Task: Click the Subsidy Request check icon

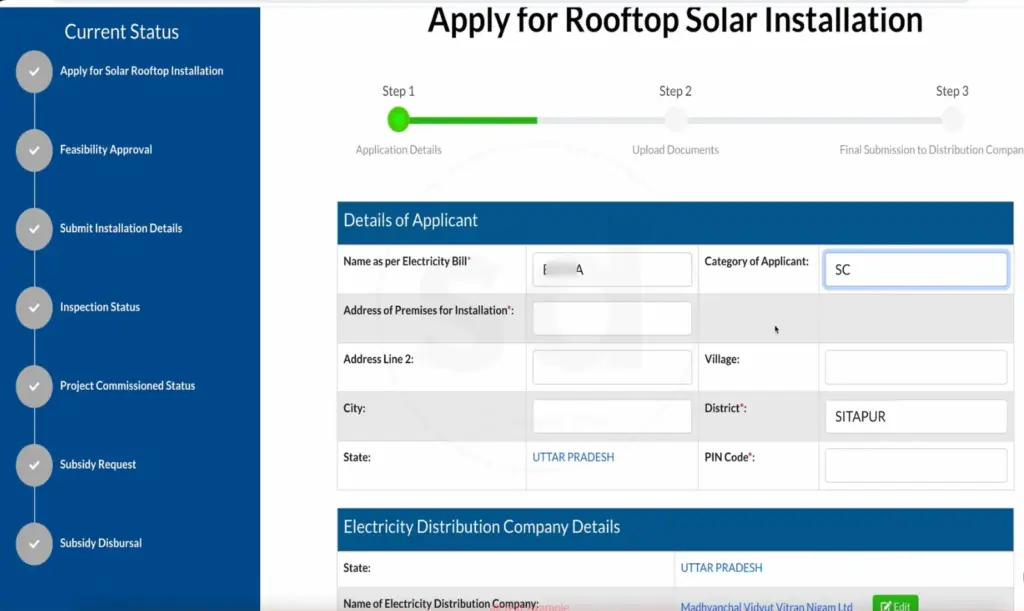Action: (x=34, y=465)
